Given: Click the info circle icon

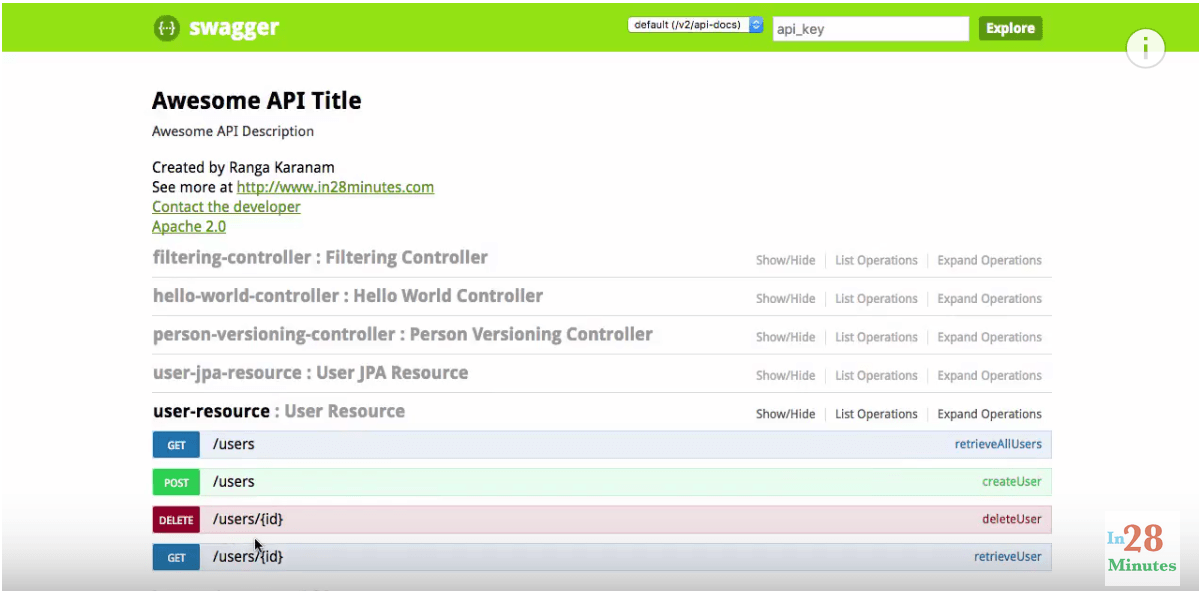Looking at the screenshot, I should (x=1145, y=49).
